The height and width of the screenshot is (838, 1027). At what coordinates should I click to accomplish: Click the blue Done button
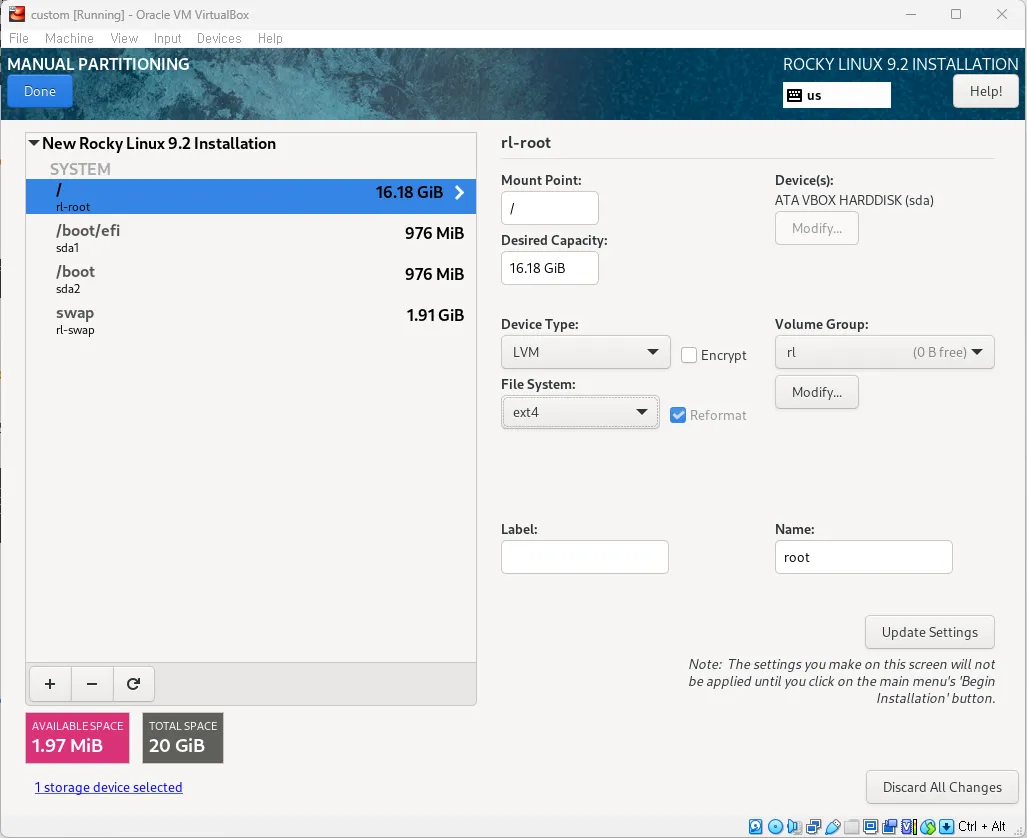point(40,91)
